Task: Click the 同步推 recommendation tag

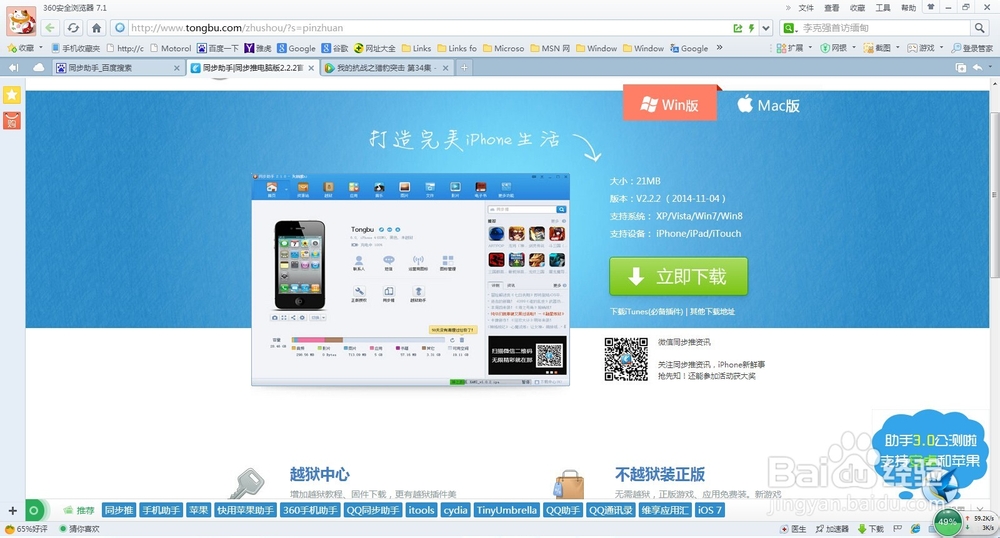Action: (119, 510)
